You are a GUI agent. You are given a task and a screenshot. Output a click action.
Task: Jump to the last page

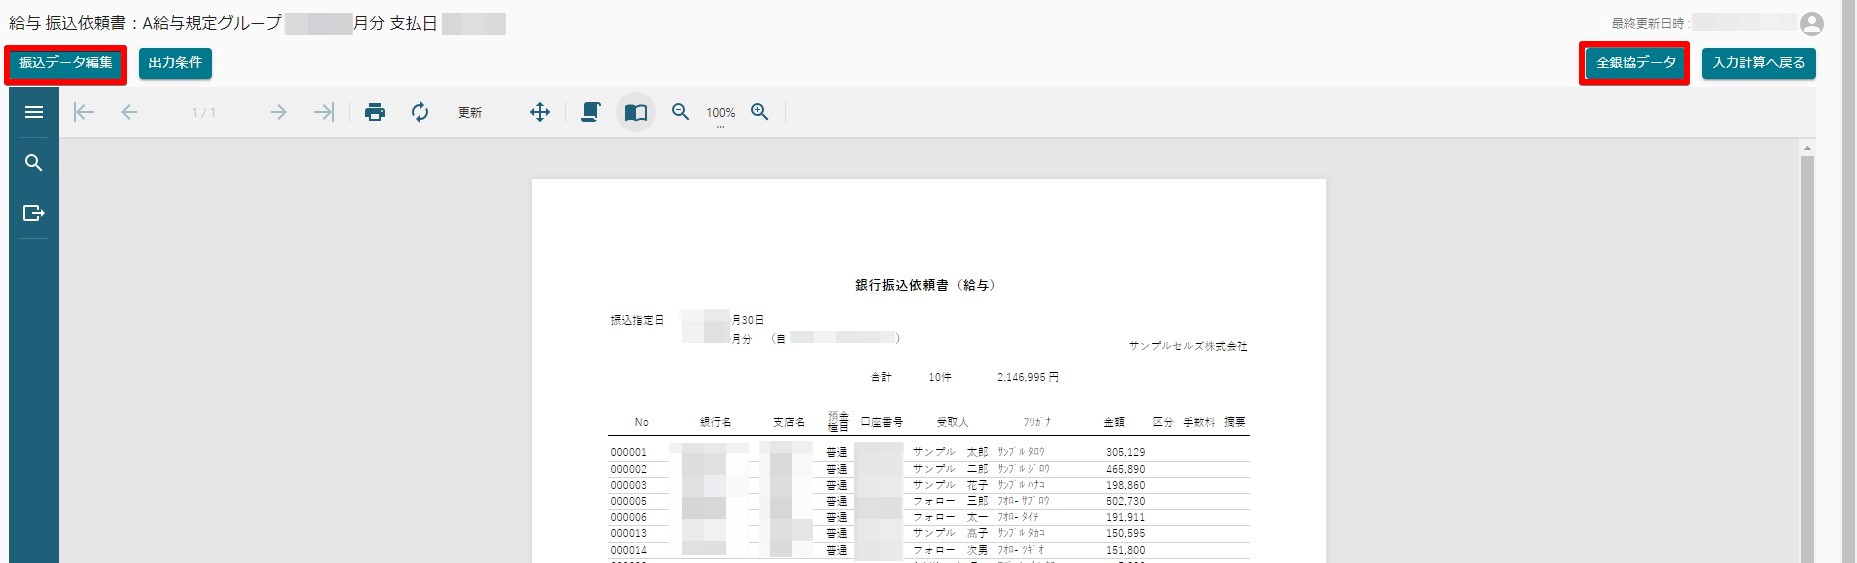(323, 112)
